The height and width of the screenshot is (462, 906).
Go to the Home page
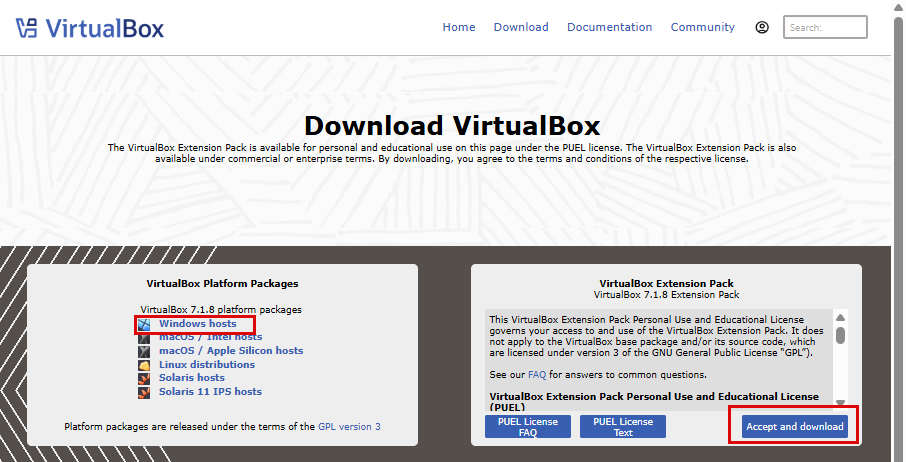click(459, 27)
